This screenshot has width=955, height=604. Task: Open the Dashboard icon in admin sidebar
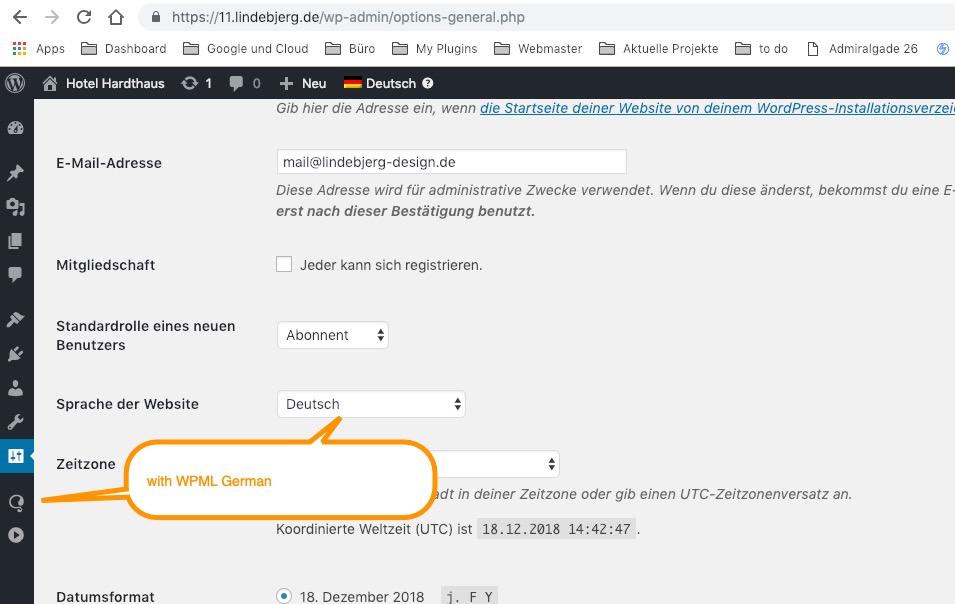click(15, 128)
